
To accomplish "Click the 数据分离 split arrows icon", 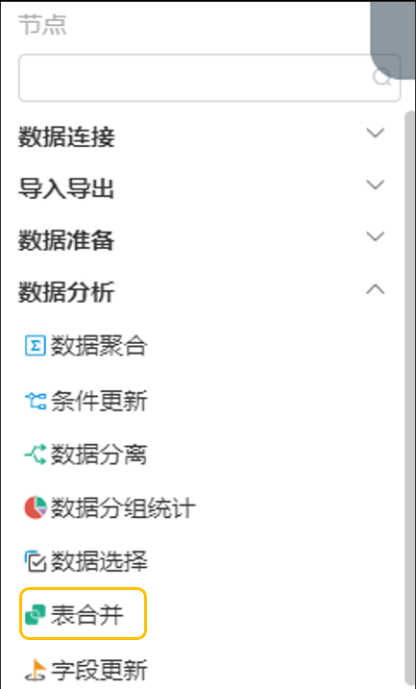I will (35, 454).
